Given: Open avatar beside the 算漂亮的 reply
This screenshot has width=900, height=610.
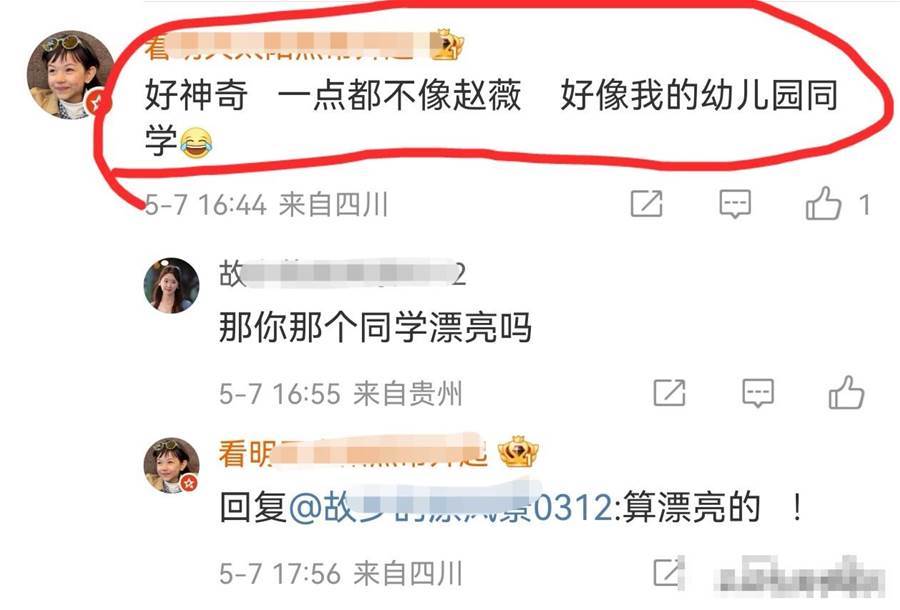Looking at the screenshot, I should pos(171,465).
